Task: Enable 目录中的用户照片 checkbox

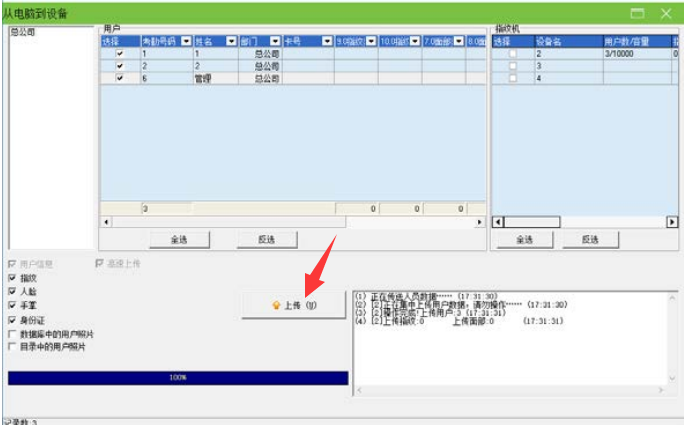Action: [x=12, y=346]
